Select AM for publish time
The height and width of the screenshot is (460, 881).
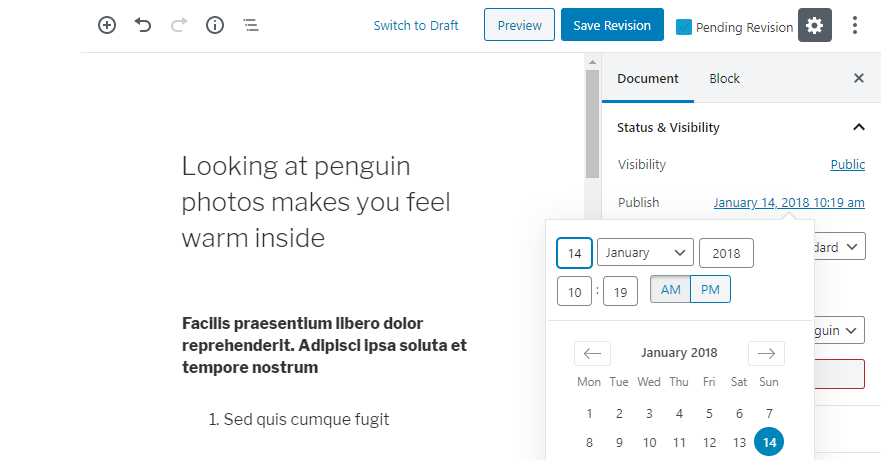[670, 290]
